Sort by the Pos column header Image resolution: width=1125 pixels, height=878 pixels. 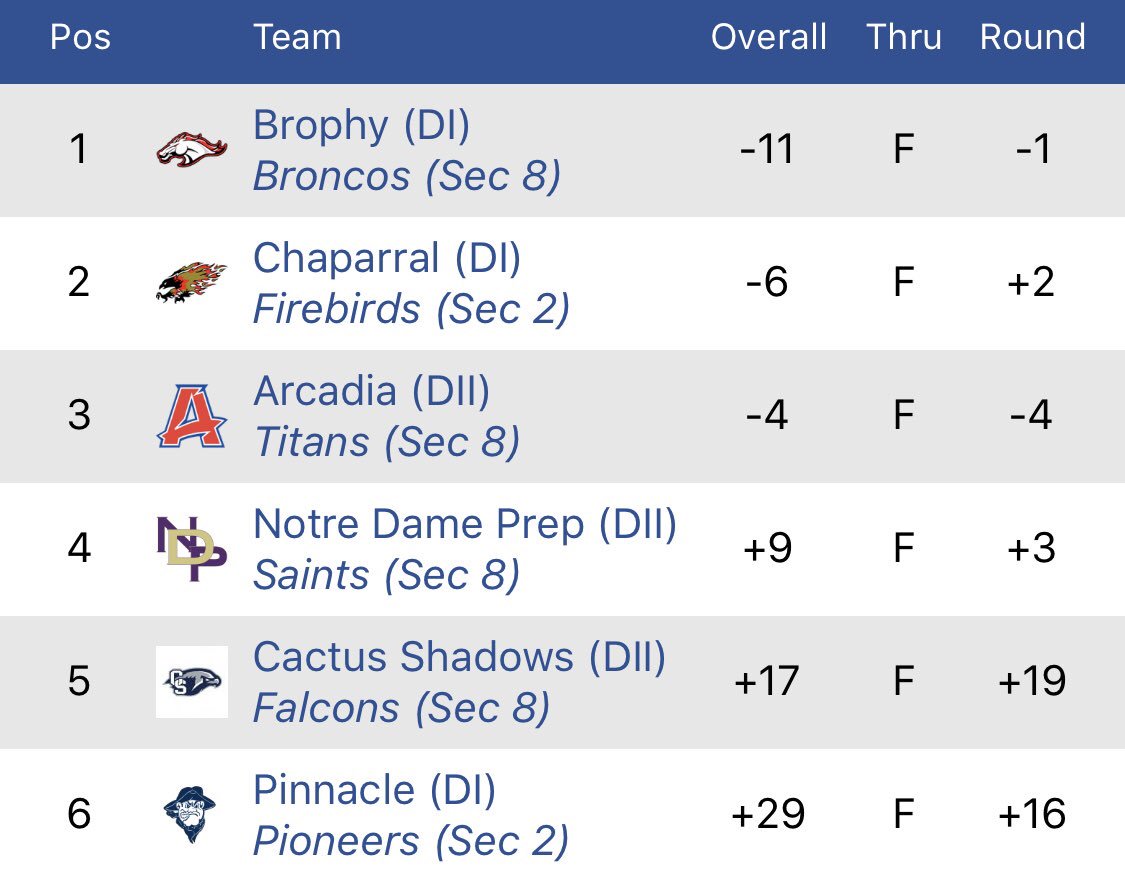click(80, 37)
